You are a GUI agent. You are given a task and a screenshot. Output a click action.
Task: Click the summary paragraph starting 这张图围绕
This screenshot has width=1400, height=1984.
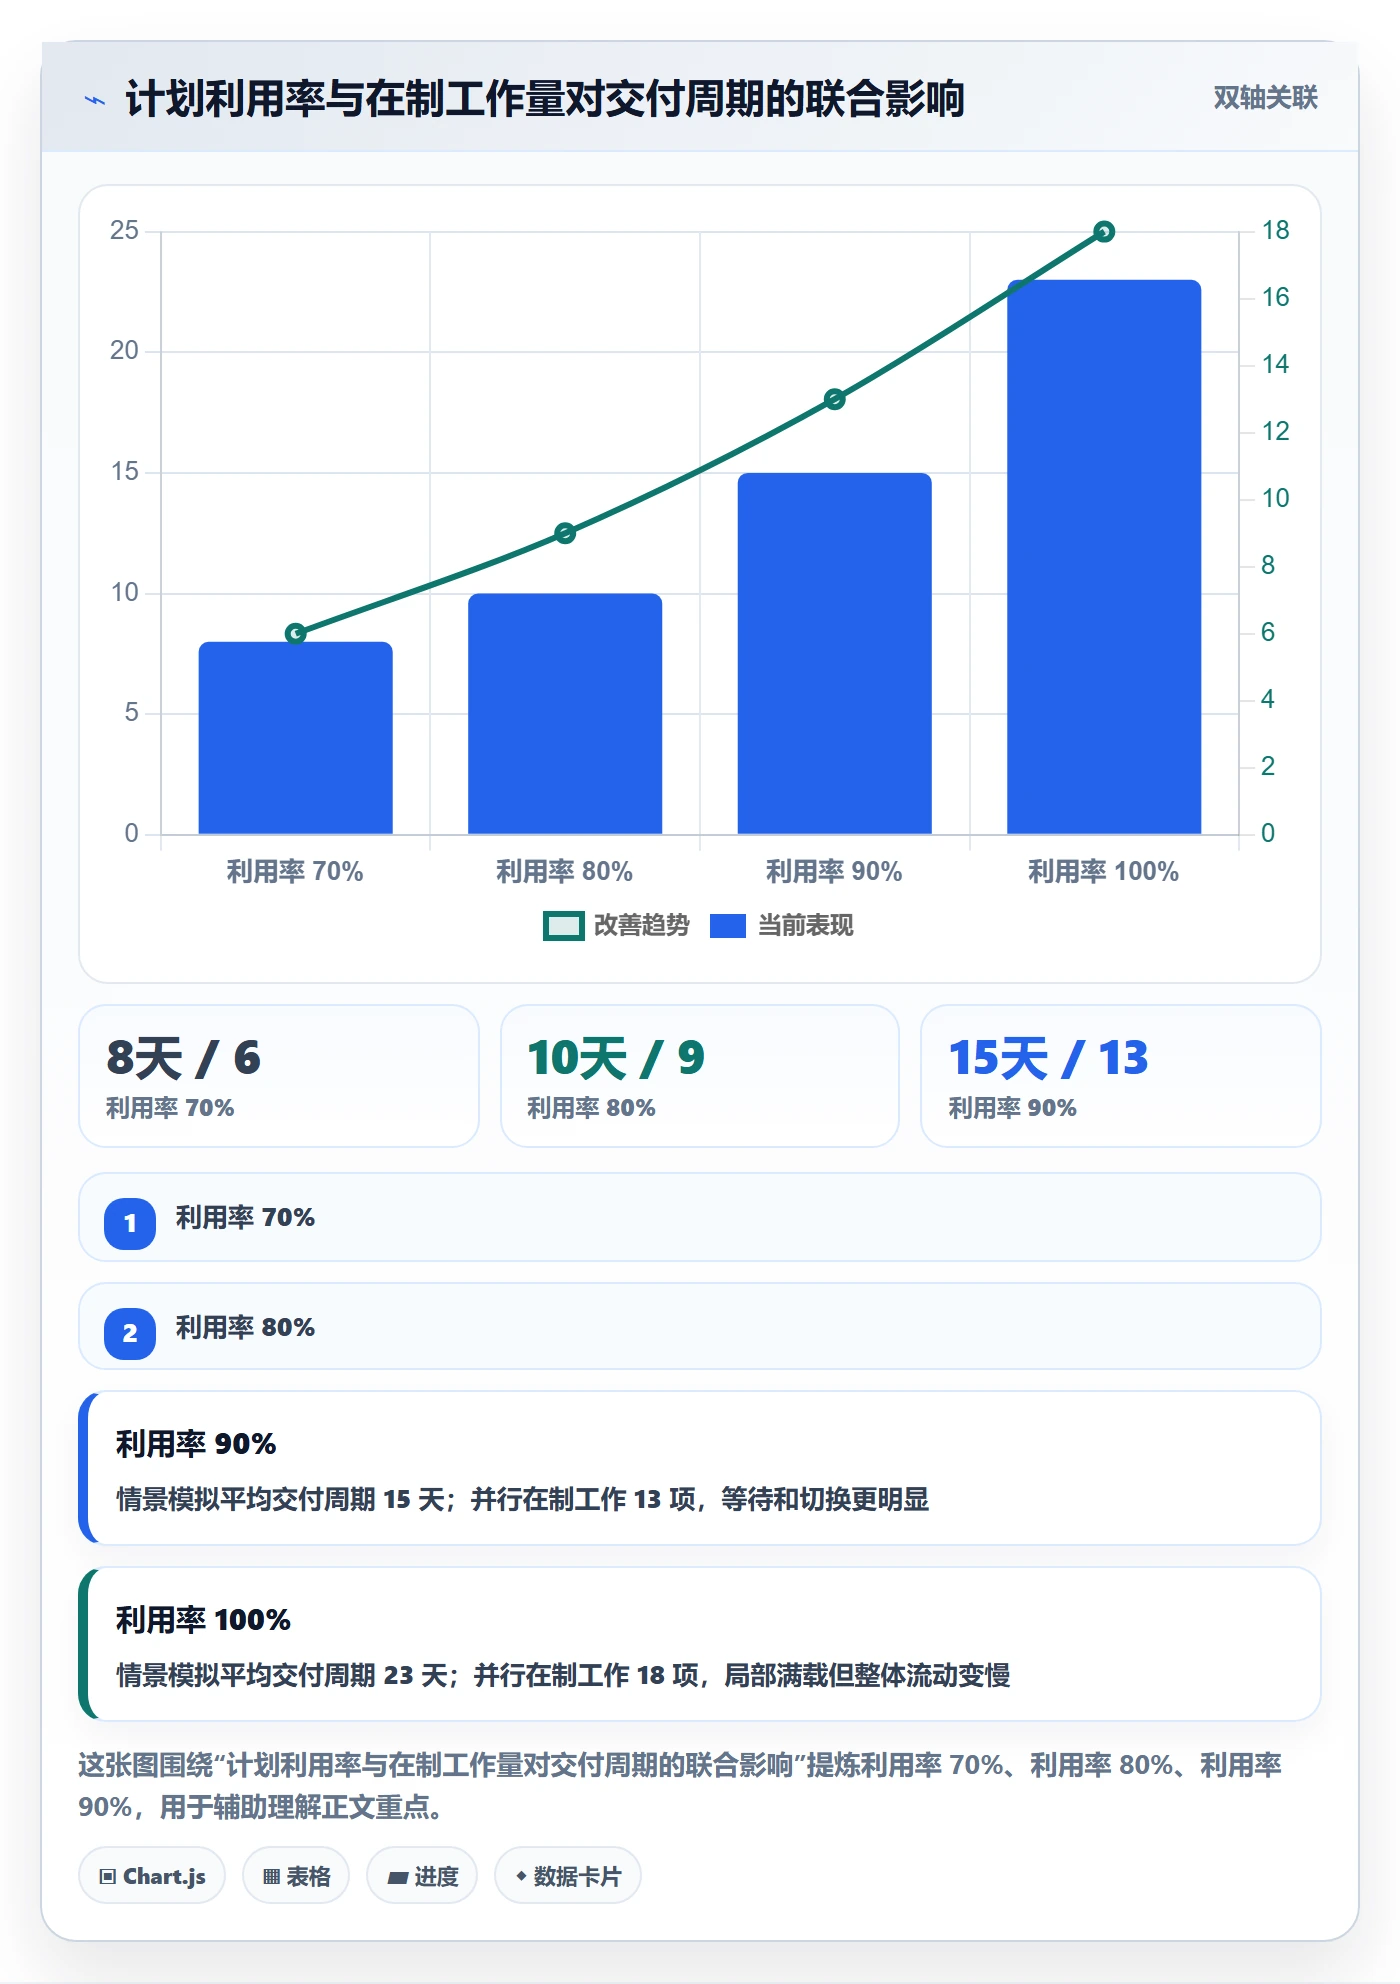pyautogui.click(x=680, y=1786)
